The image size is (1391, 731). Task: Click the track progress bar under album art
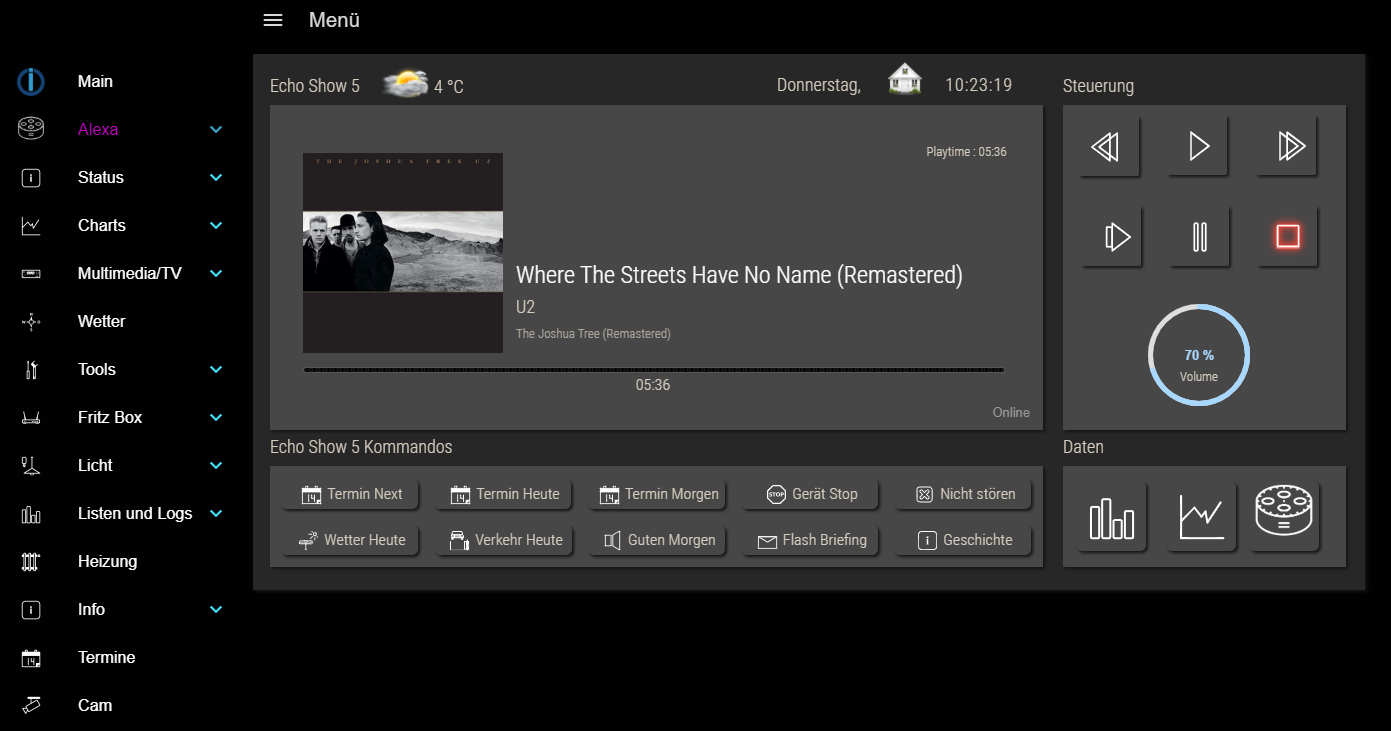pos(653,370)
